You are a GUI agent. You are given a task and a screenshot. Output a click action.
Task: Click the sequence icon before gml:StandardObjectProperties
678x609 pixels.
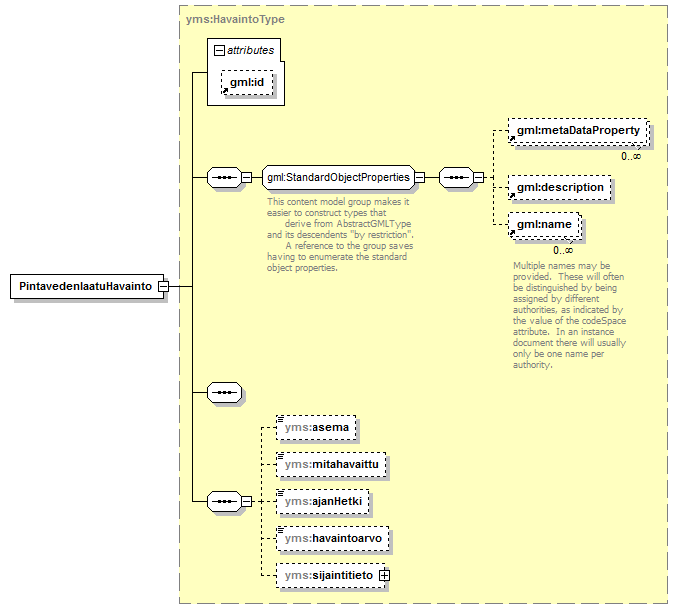224,177
